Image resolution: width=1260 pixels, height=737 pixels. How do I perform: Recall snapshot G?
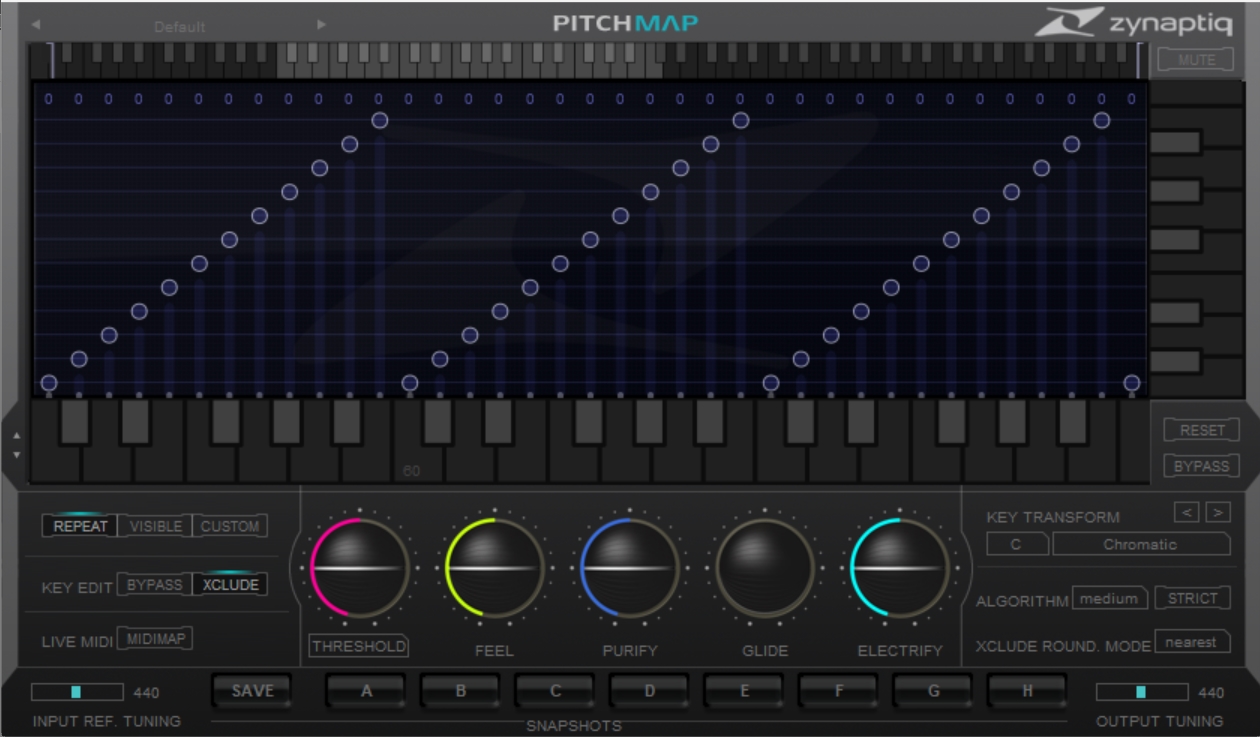[933, 691]
